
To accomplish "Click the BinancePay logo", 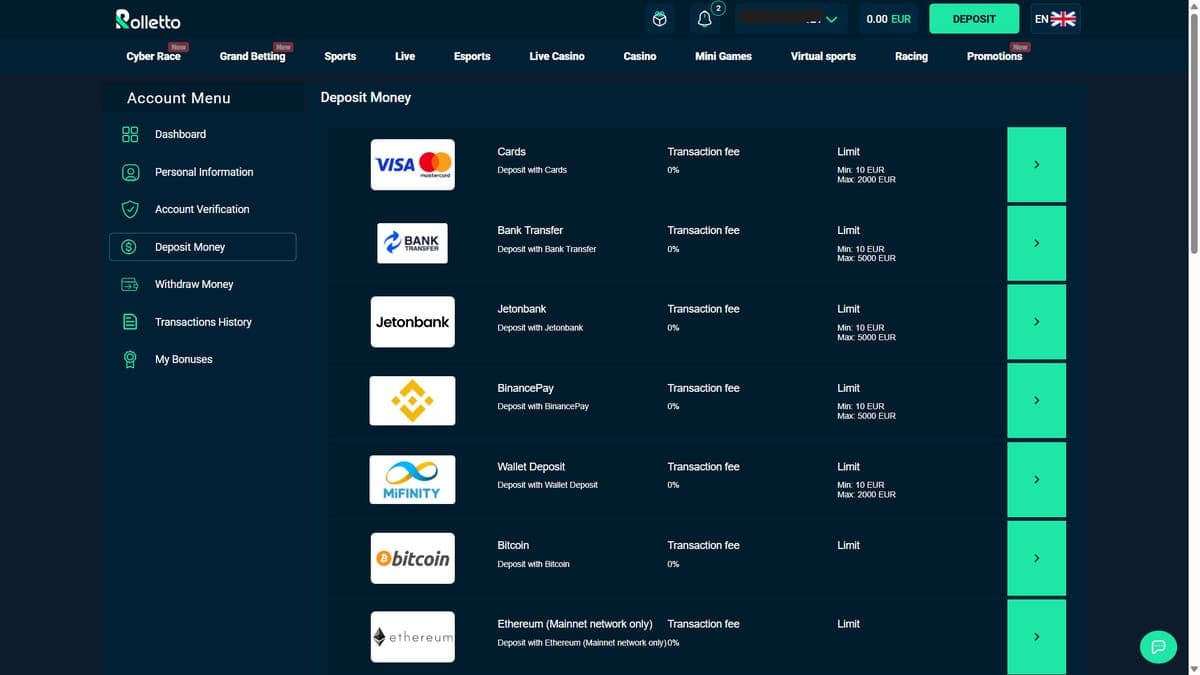I will coord(412,401).
